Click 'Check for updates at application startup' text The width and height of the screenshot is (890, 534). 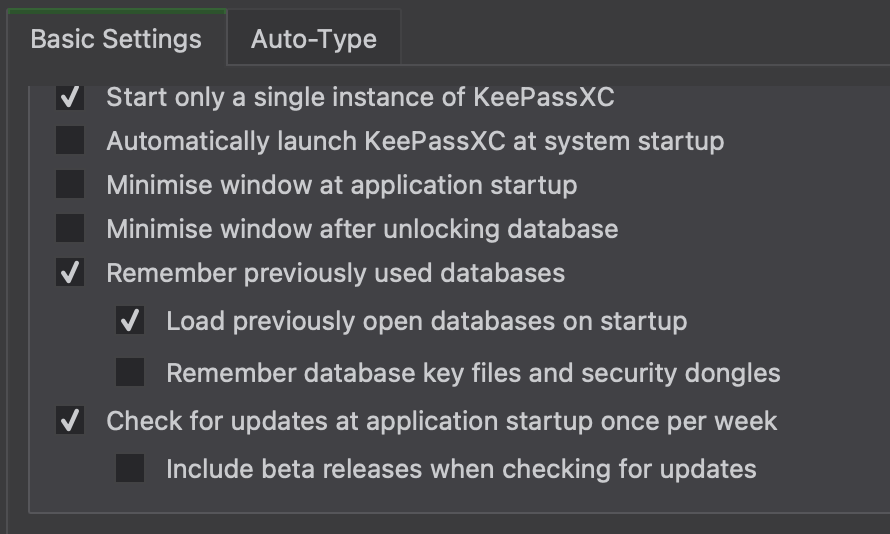coord(441,421)
